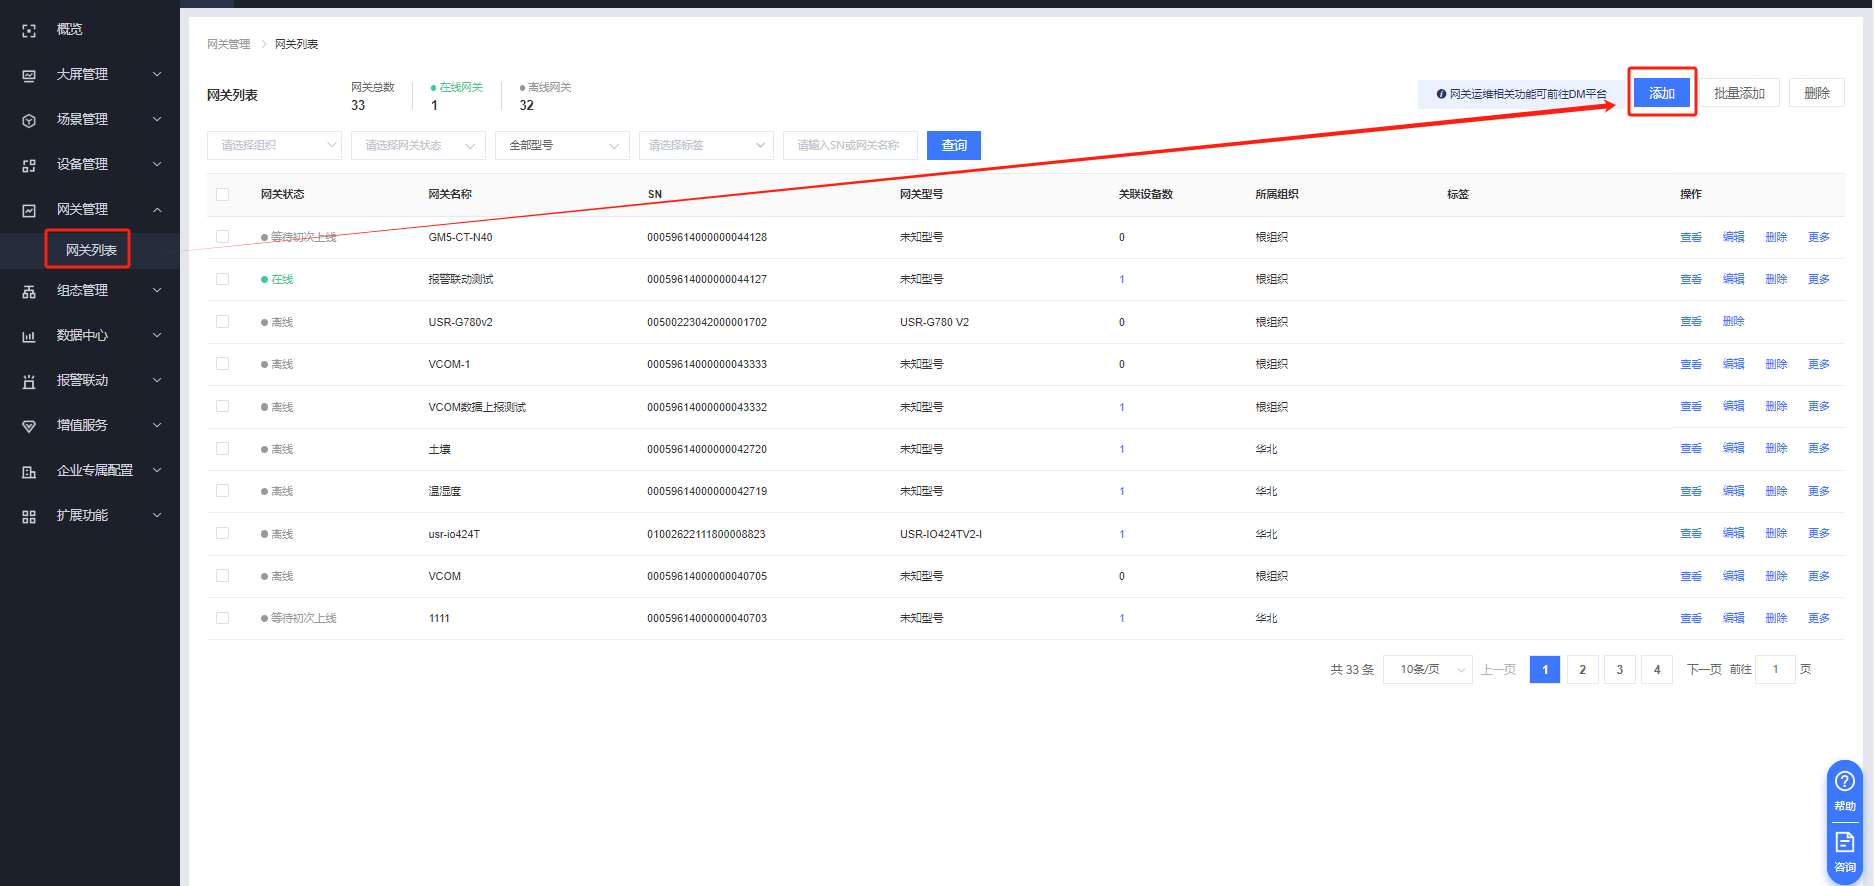
Task: Go to page 3 in pagination
Action: tap(1619, 670)
